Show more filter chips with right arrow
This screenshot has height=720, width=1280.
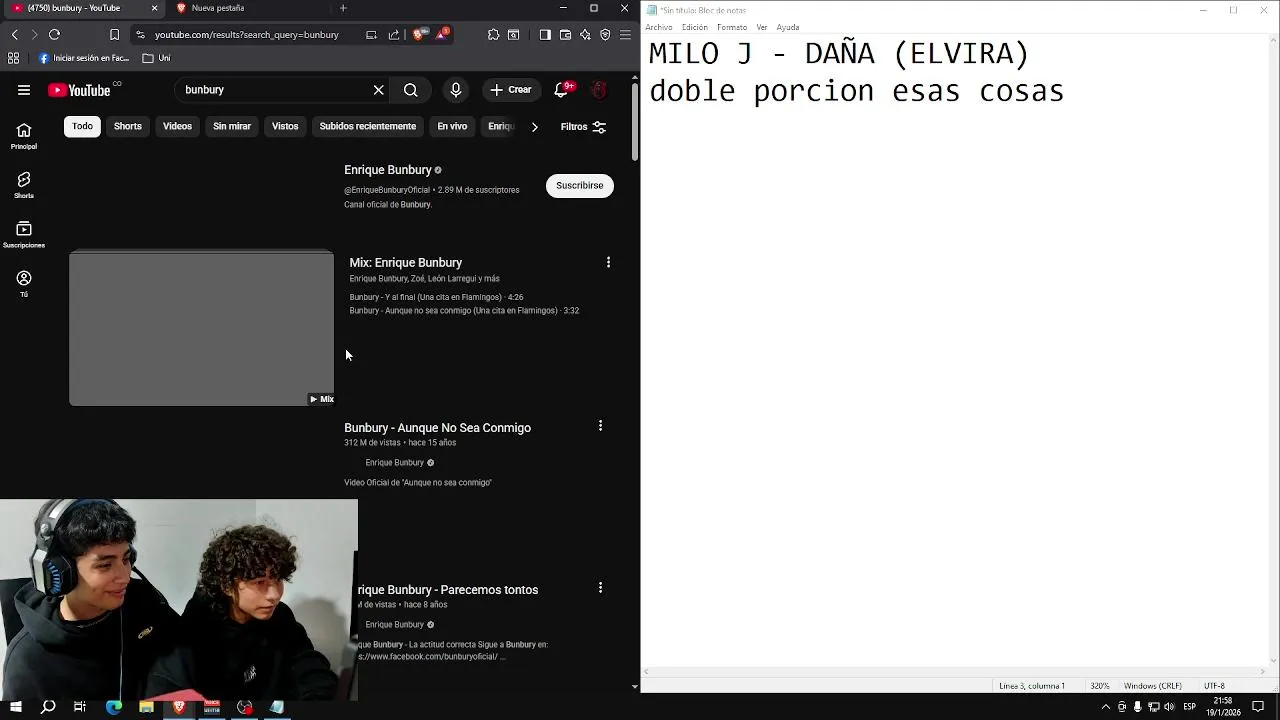pyautogui.click(x=534, y=127)
